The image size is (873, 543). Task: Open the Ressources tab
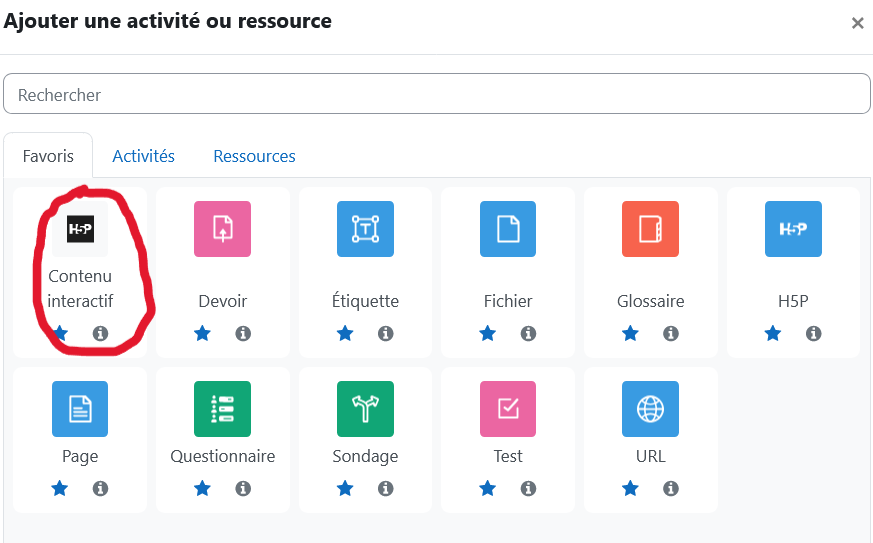(254, 156)
